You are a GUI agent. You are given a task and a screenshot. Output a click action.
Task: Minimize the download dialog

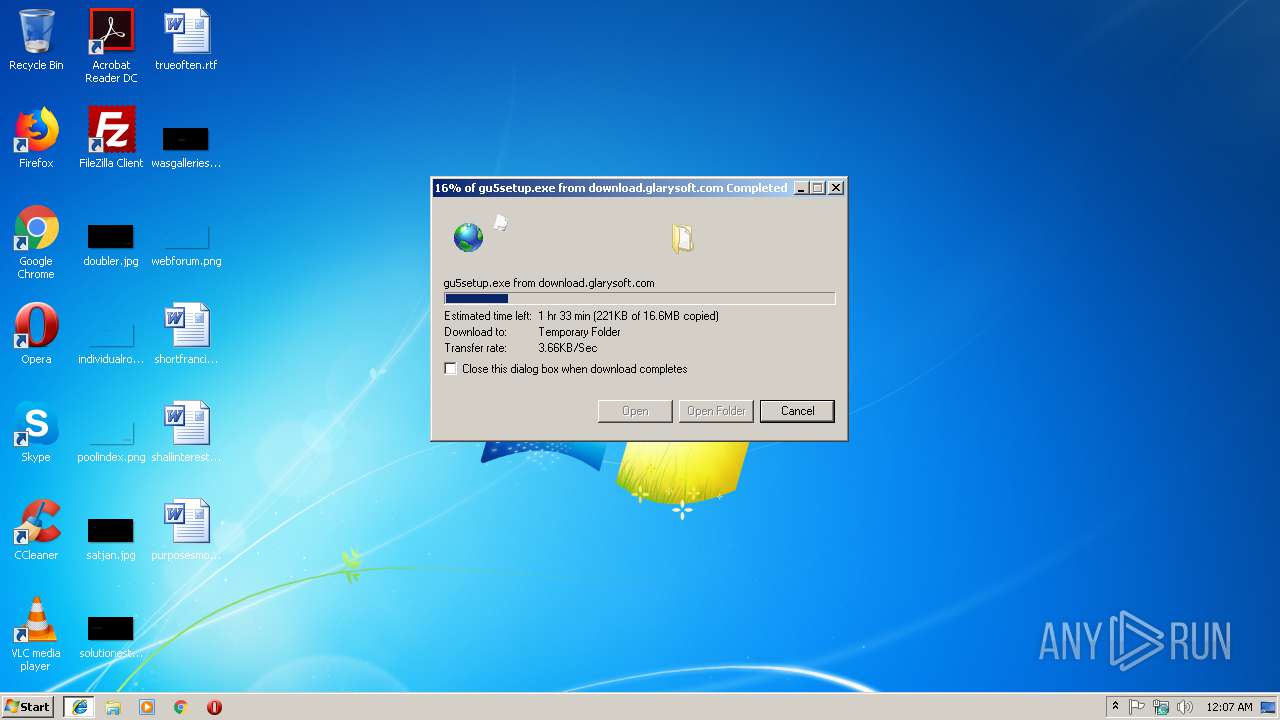(x=800, y=188)
